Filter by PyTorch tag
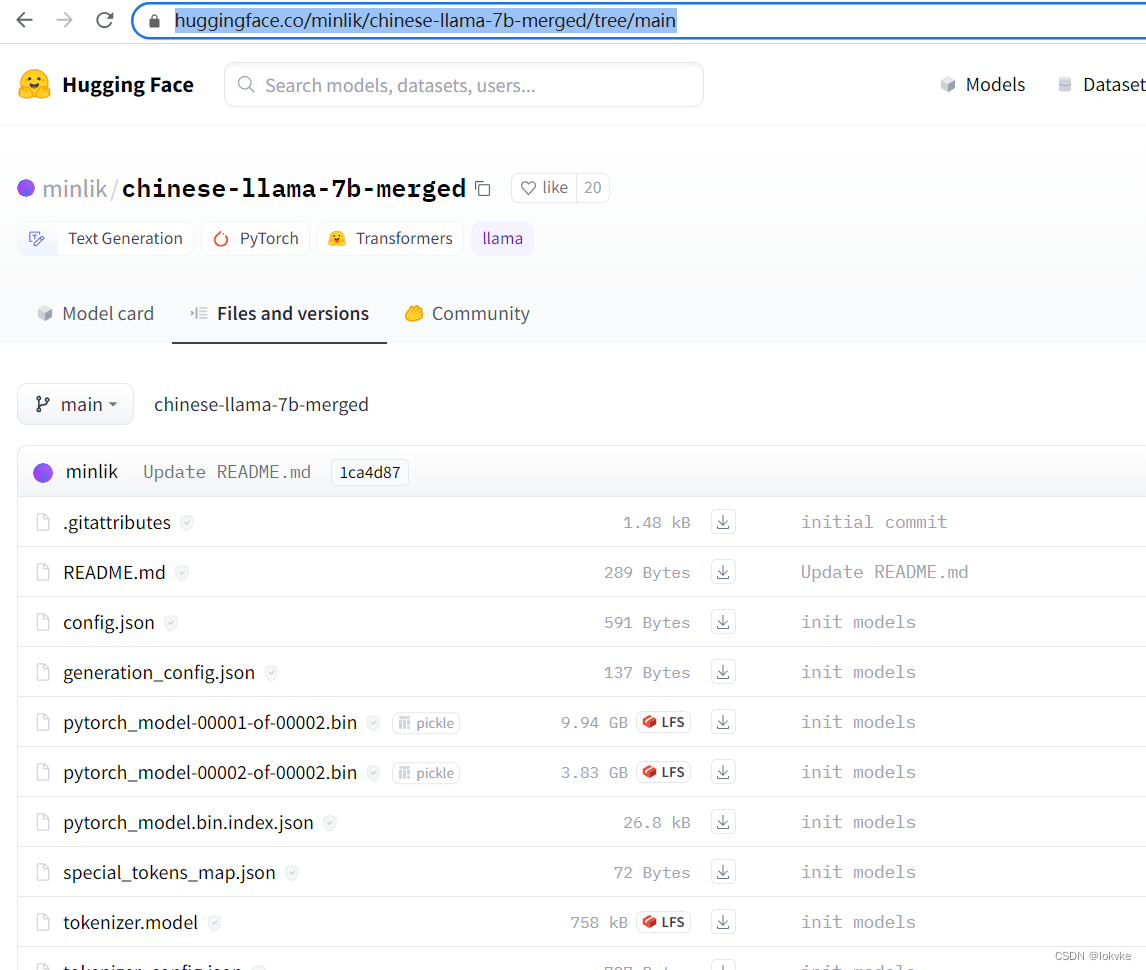 click(255, 238)
